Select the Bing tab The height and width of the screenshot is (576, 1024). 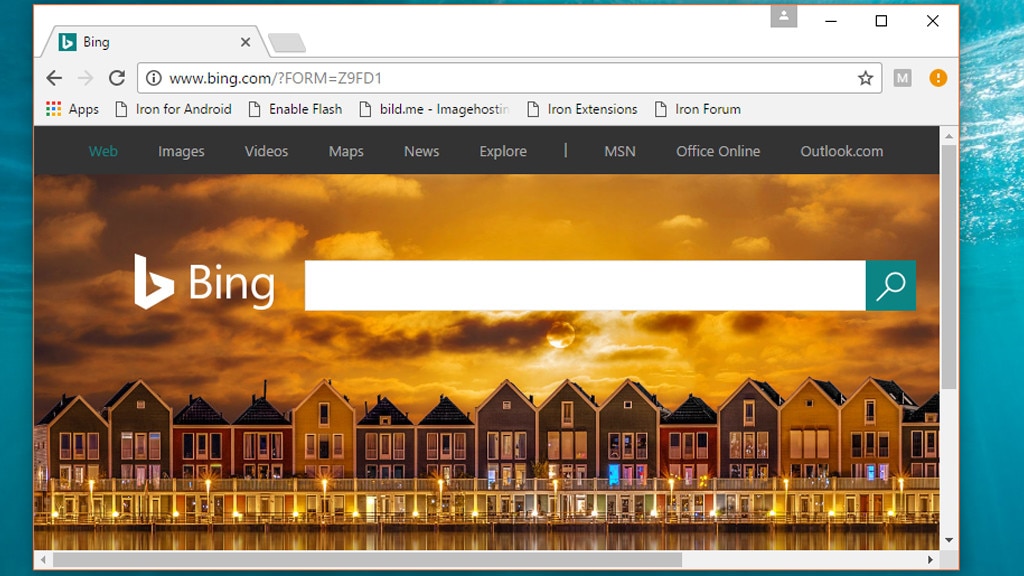tap(154, 42)
